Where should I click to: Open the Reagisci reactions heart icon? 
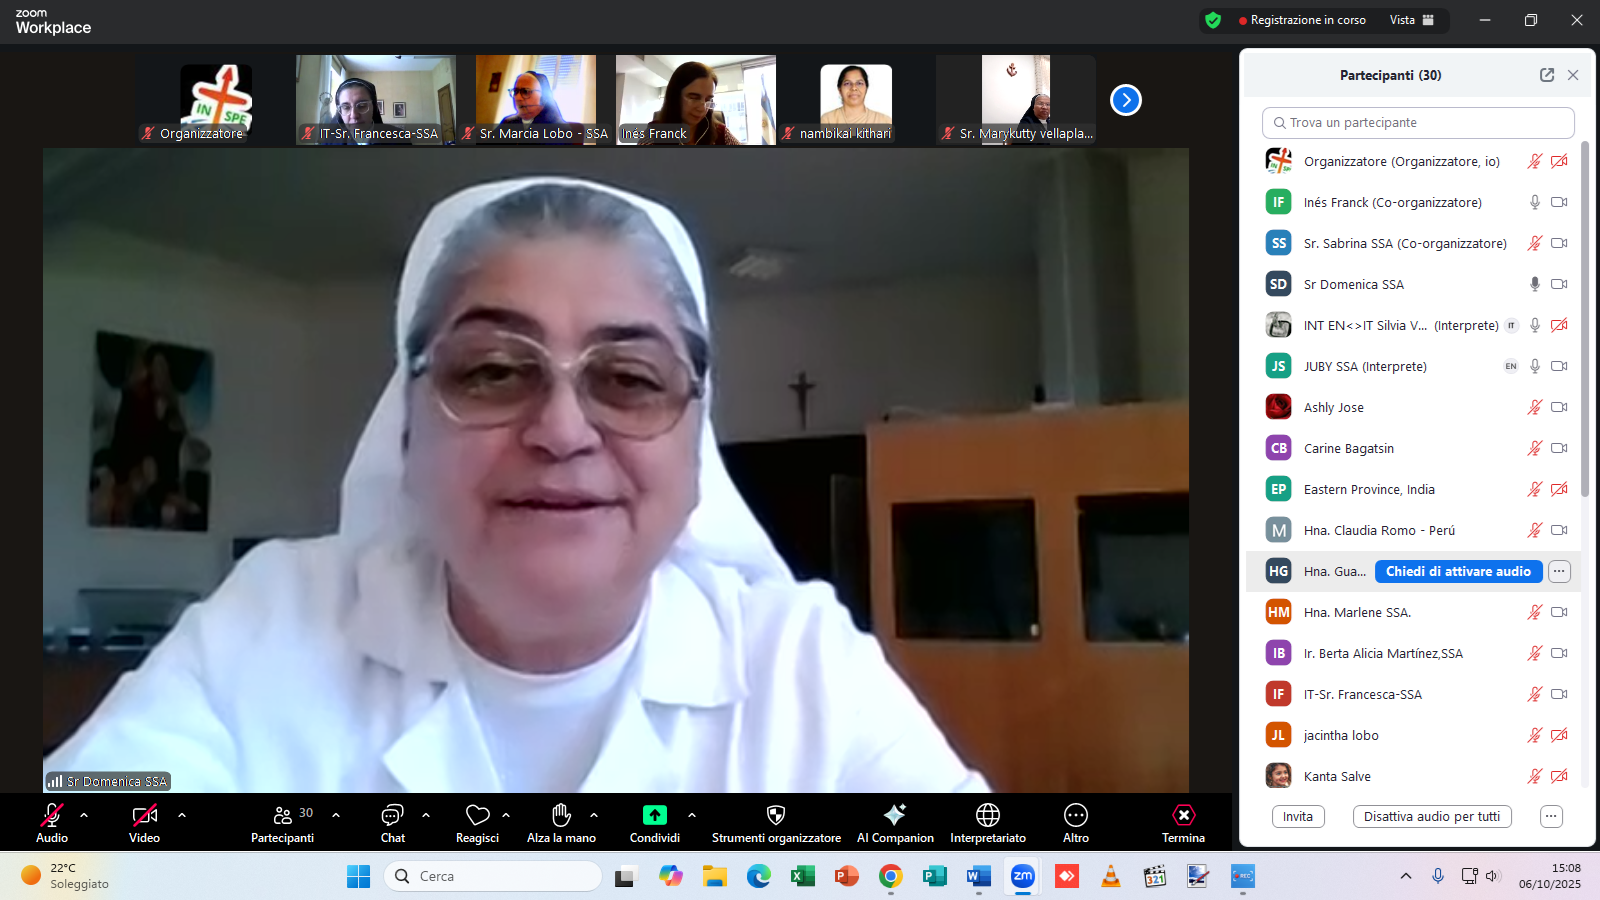point(477,815)
